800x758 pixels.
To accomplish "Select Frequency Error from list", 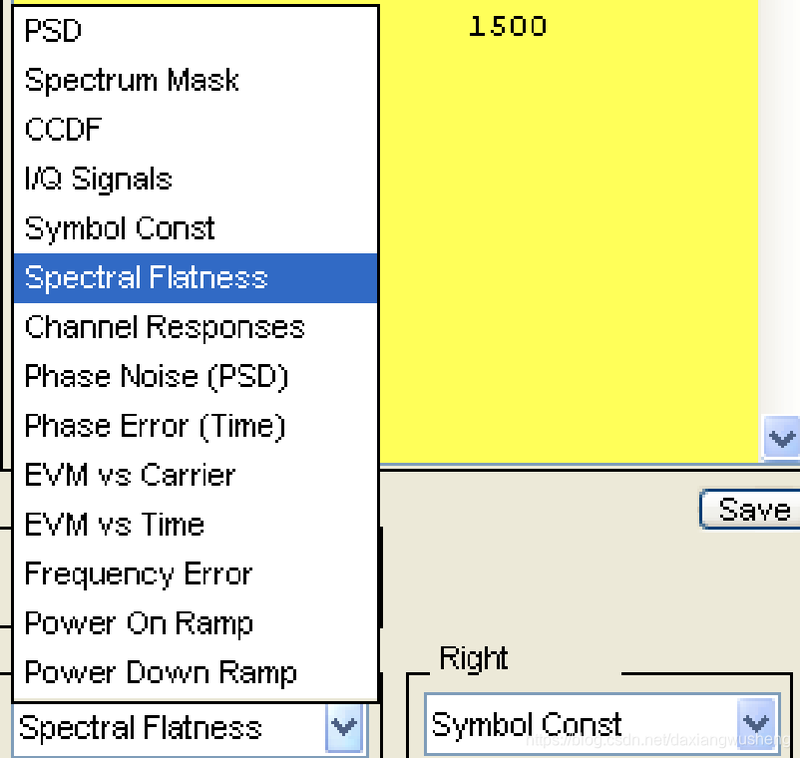I will tap(195, 574).
